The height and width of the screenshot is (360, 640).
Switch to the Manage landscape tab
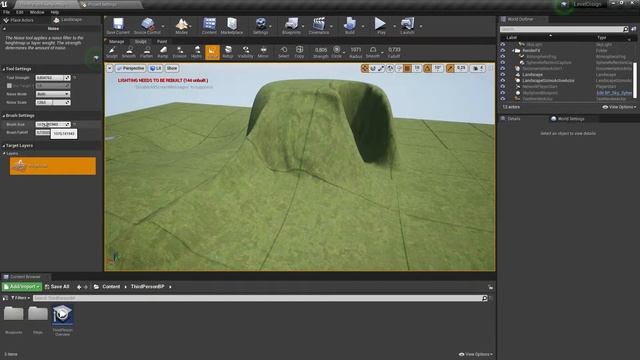[x=117, y=42]
